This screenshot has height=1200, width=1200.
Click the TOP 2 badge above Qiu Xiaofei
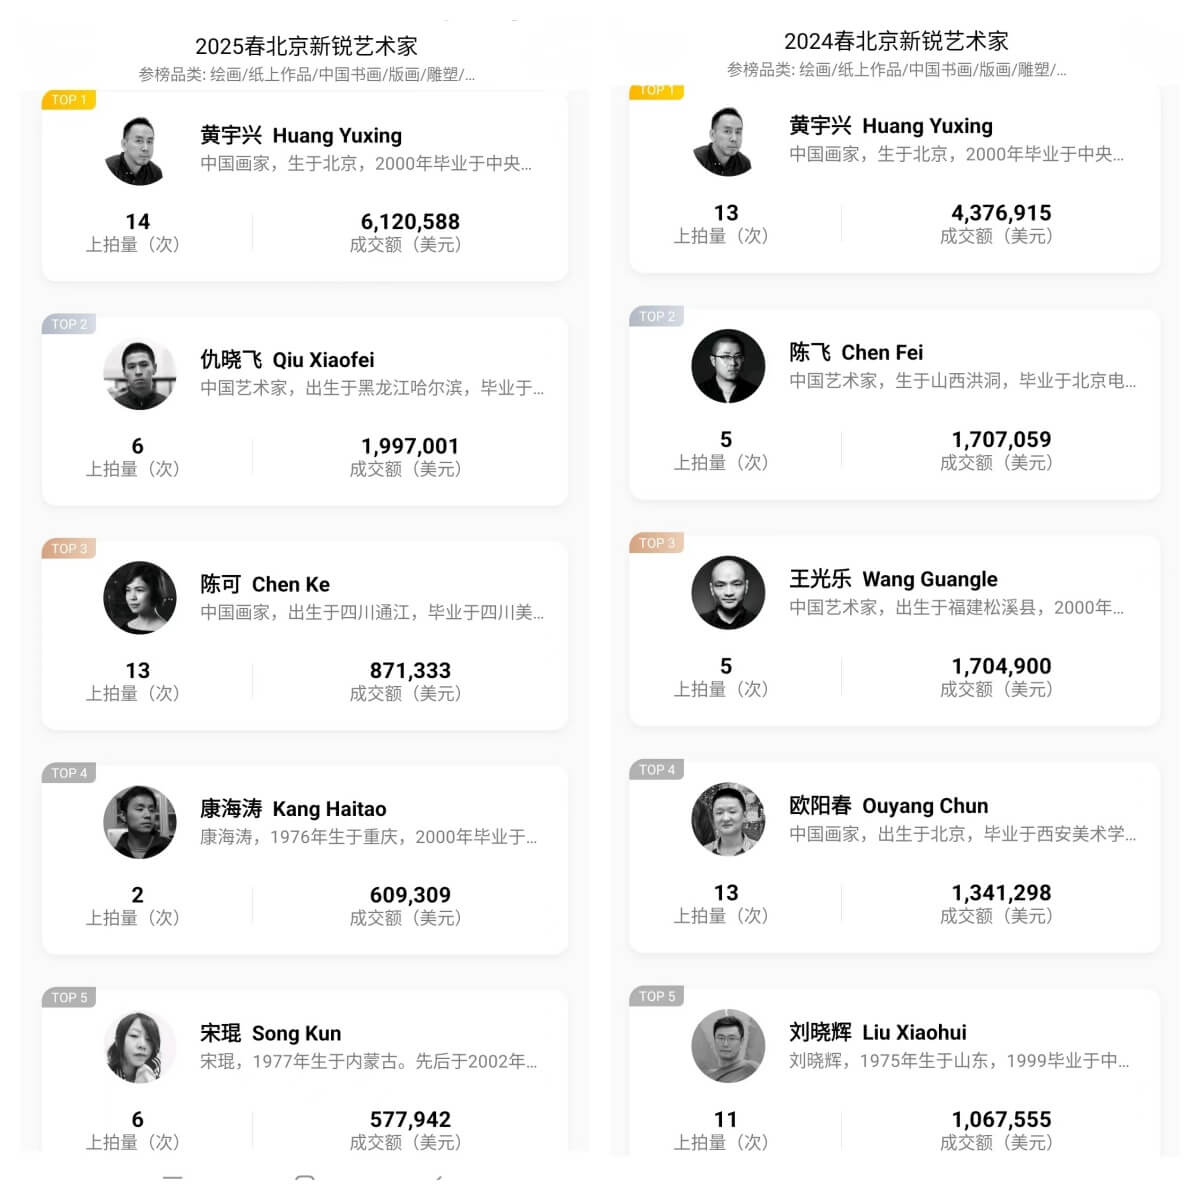pos(69,324)
